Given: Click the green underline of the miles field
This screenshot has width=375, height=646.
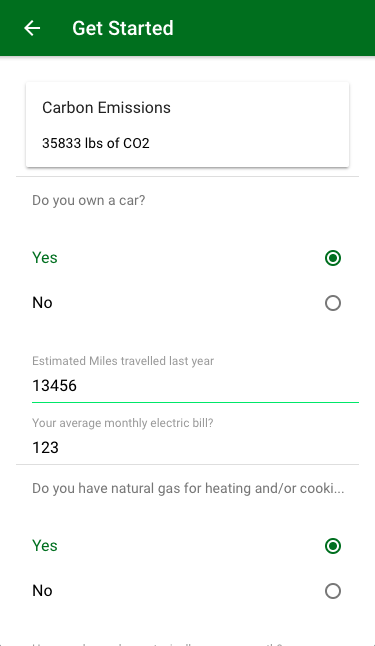Looking at the screenshot, I should coord(195,402).
